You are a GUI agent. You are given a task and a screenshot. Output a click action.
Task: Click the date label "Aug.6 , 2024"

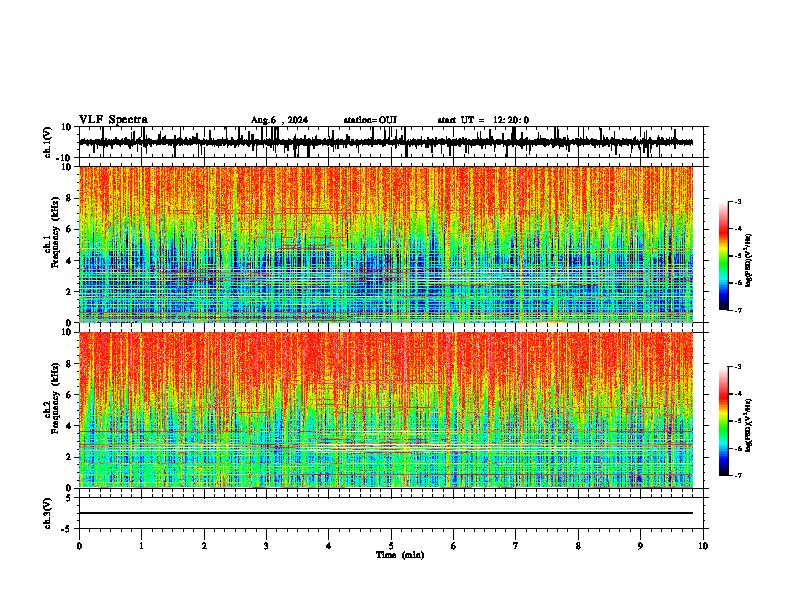[x=279, y=120]
